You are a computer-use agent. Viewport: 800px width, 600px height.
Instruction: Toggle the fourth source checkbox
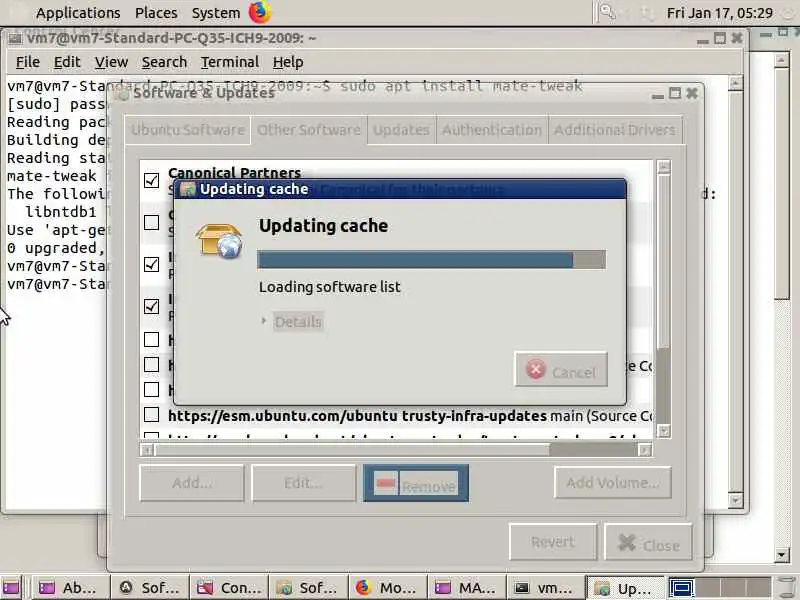[x=152, y=306]
